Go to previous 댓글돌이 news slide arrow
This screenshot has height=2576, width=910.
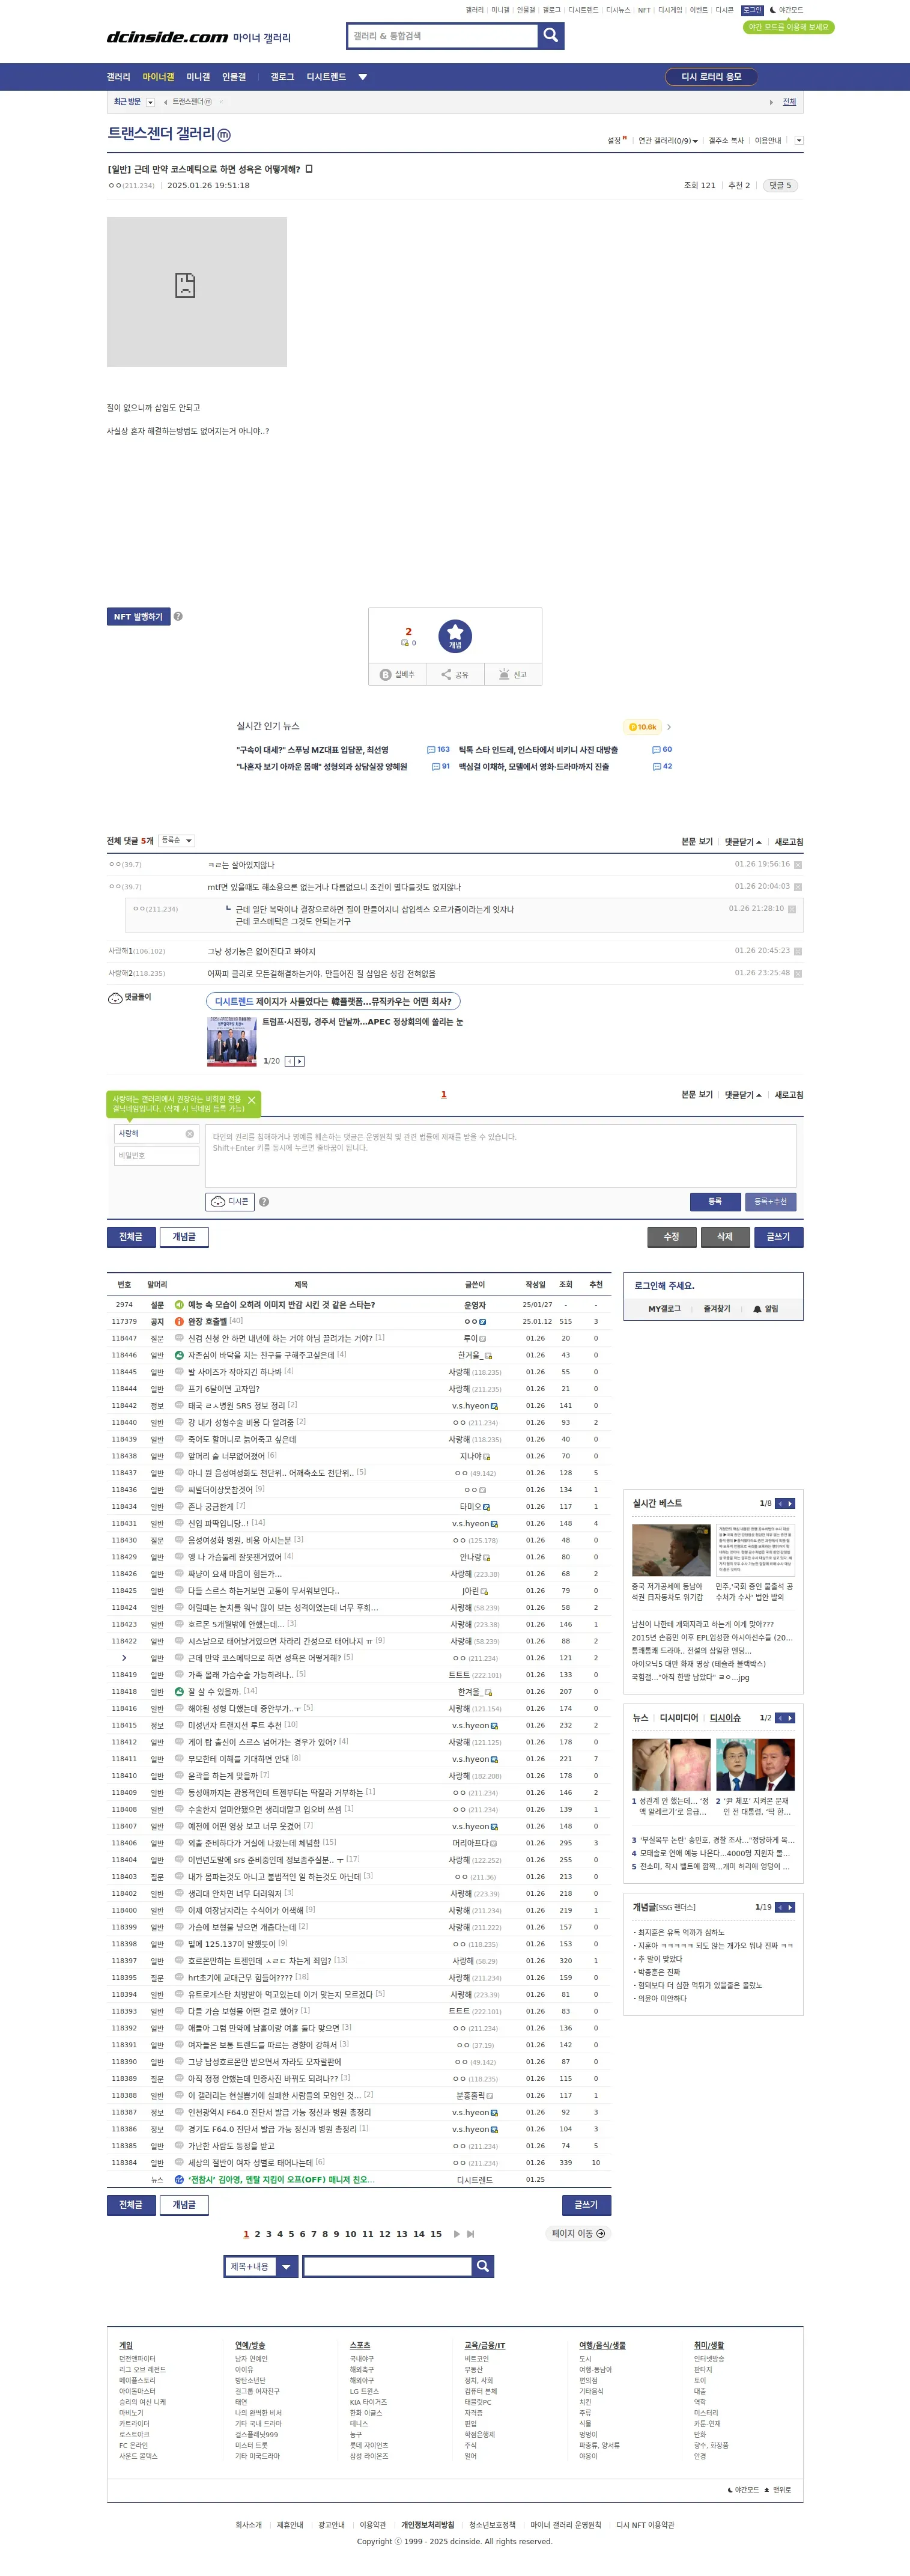pyautogui.click(x=290, y=1061)
